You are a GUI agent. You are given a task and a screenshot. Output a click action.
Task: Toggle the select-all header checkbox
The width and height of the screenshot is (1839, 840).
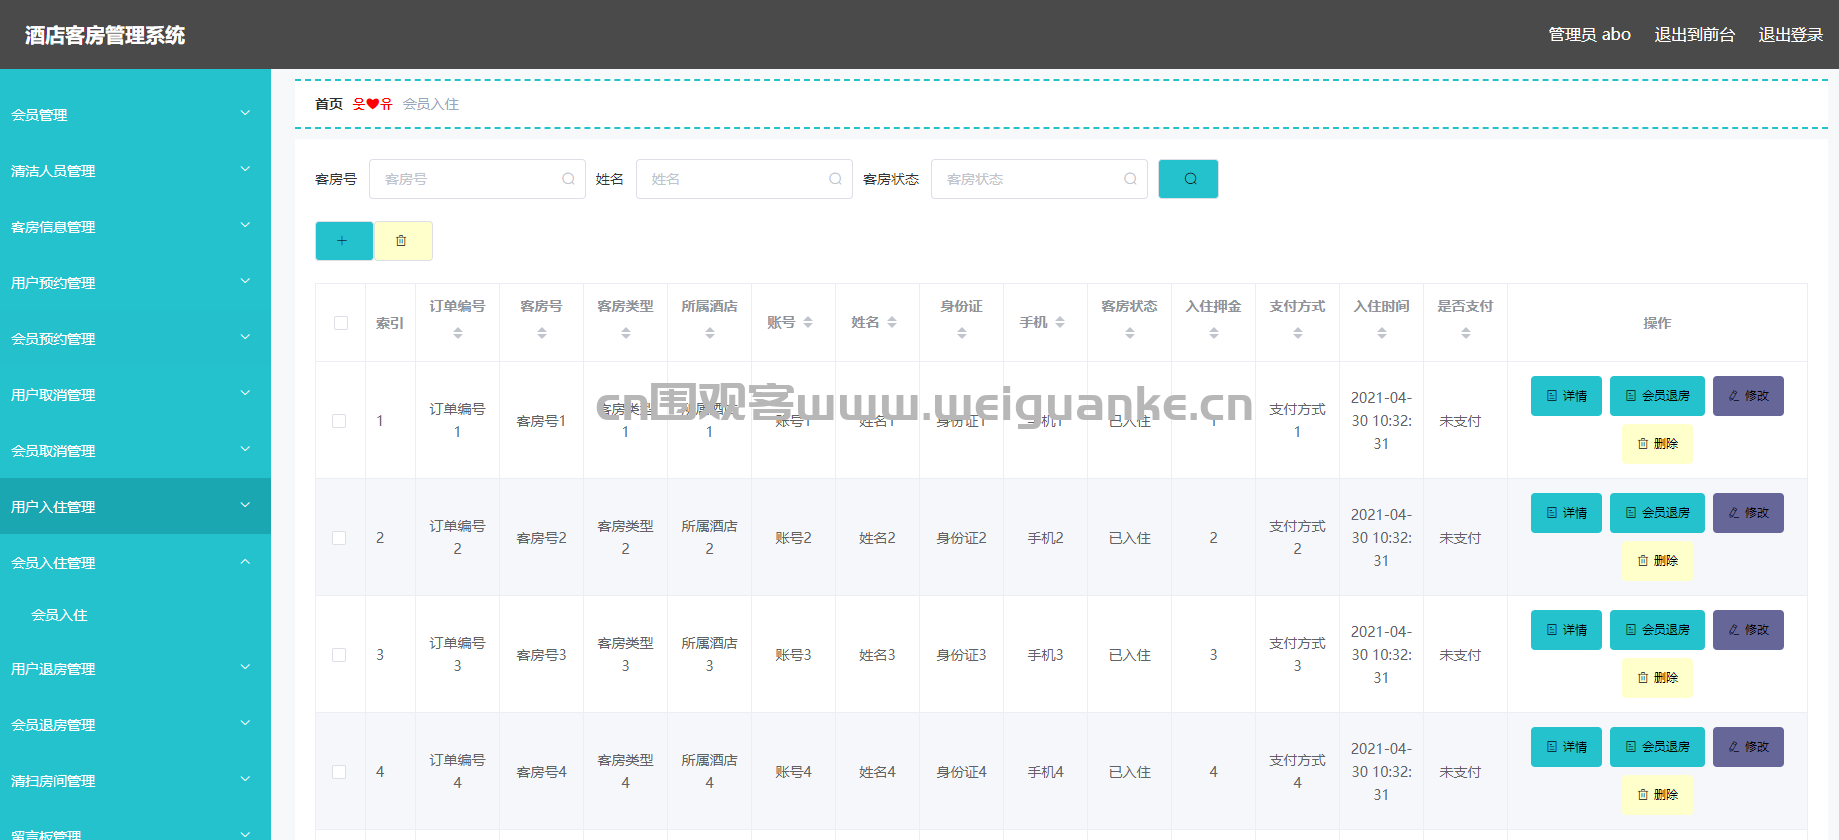tap(341, 323)
